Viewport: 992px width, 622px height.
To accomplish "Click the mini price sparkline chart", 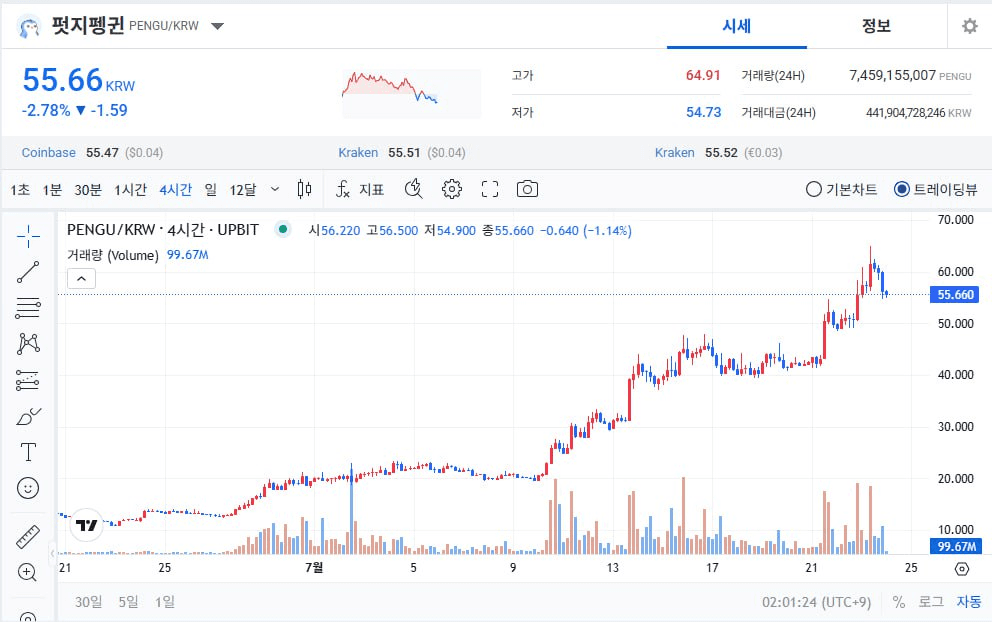I will [x=411, y=94].
